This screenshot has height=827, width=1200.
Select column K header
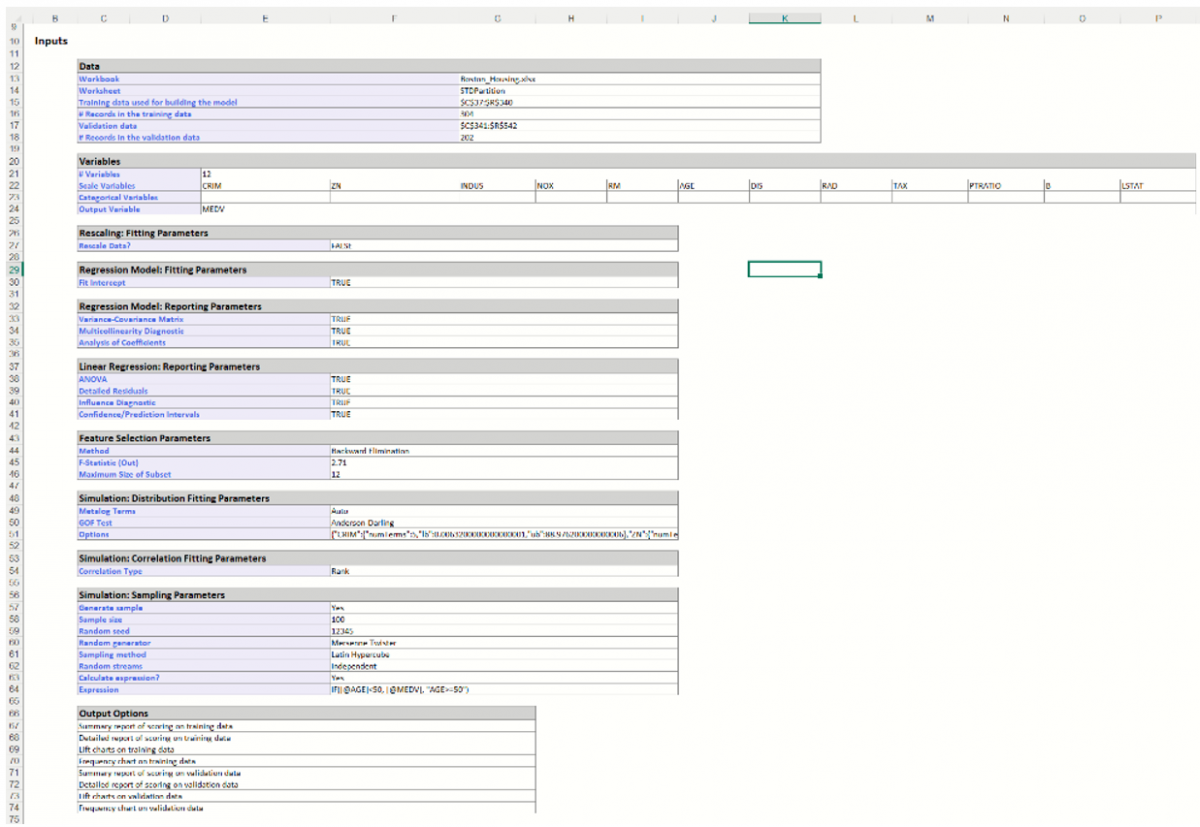(785, 17)
